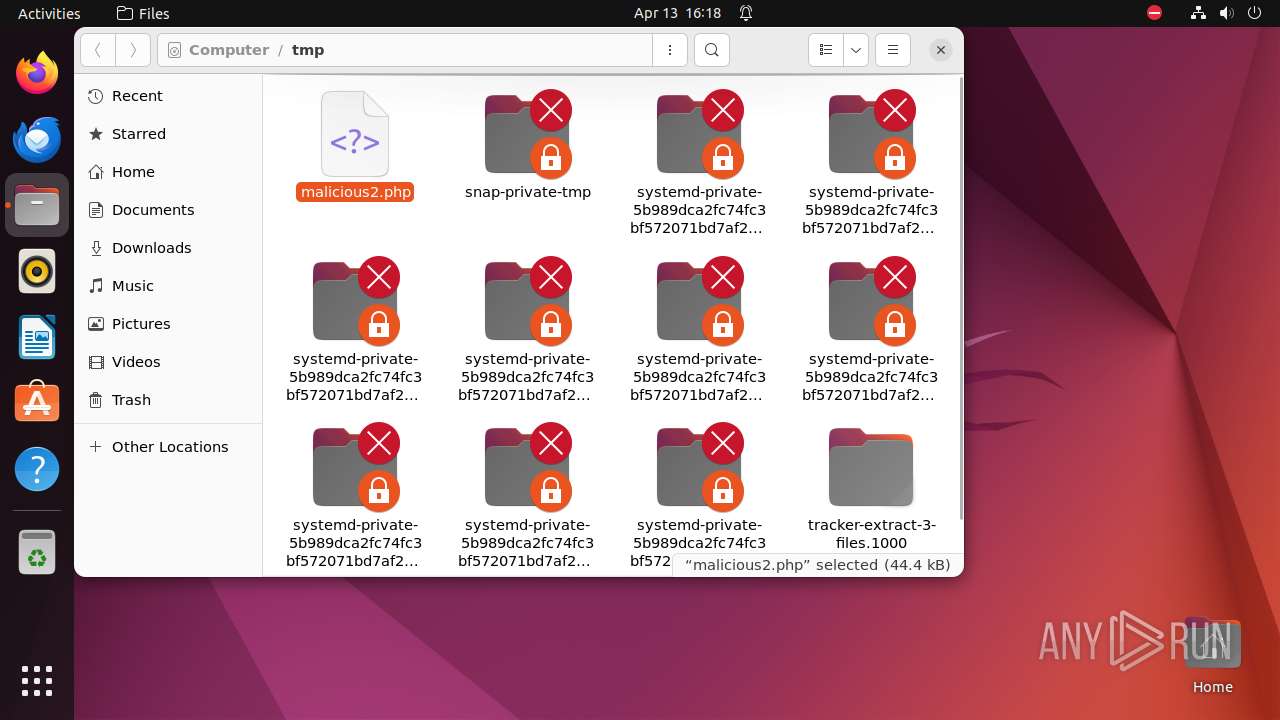Screen dimensions: 1280x720
Task: Open the clock and calendar panel
Action: [x=677, y=13]
